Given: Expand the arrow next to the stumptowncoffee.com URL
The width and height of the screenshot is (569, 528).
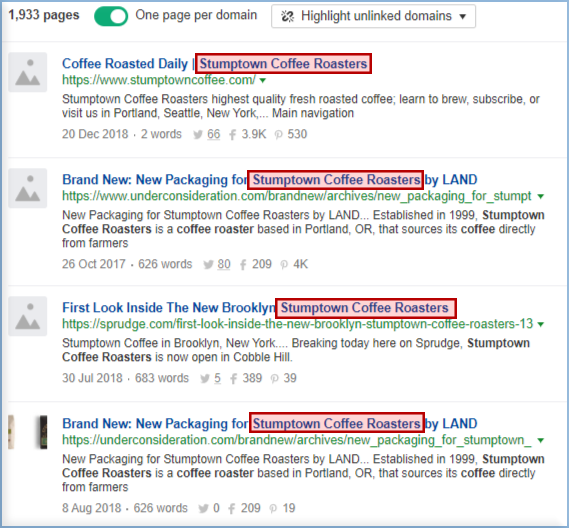Looking at the screenshot, I should (263, 81).
